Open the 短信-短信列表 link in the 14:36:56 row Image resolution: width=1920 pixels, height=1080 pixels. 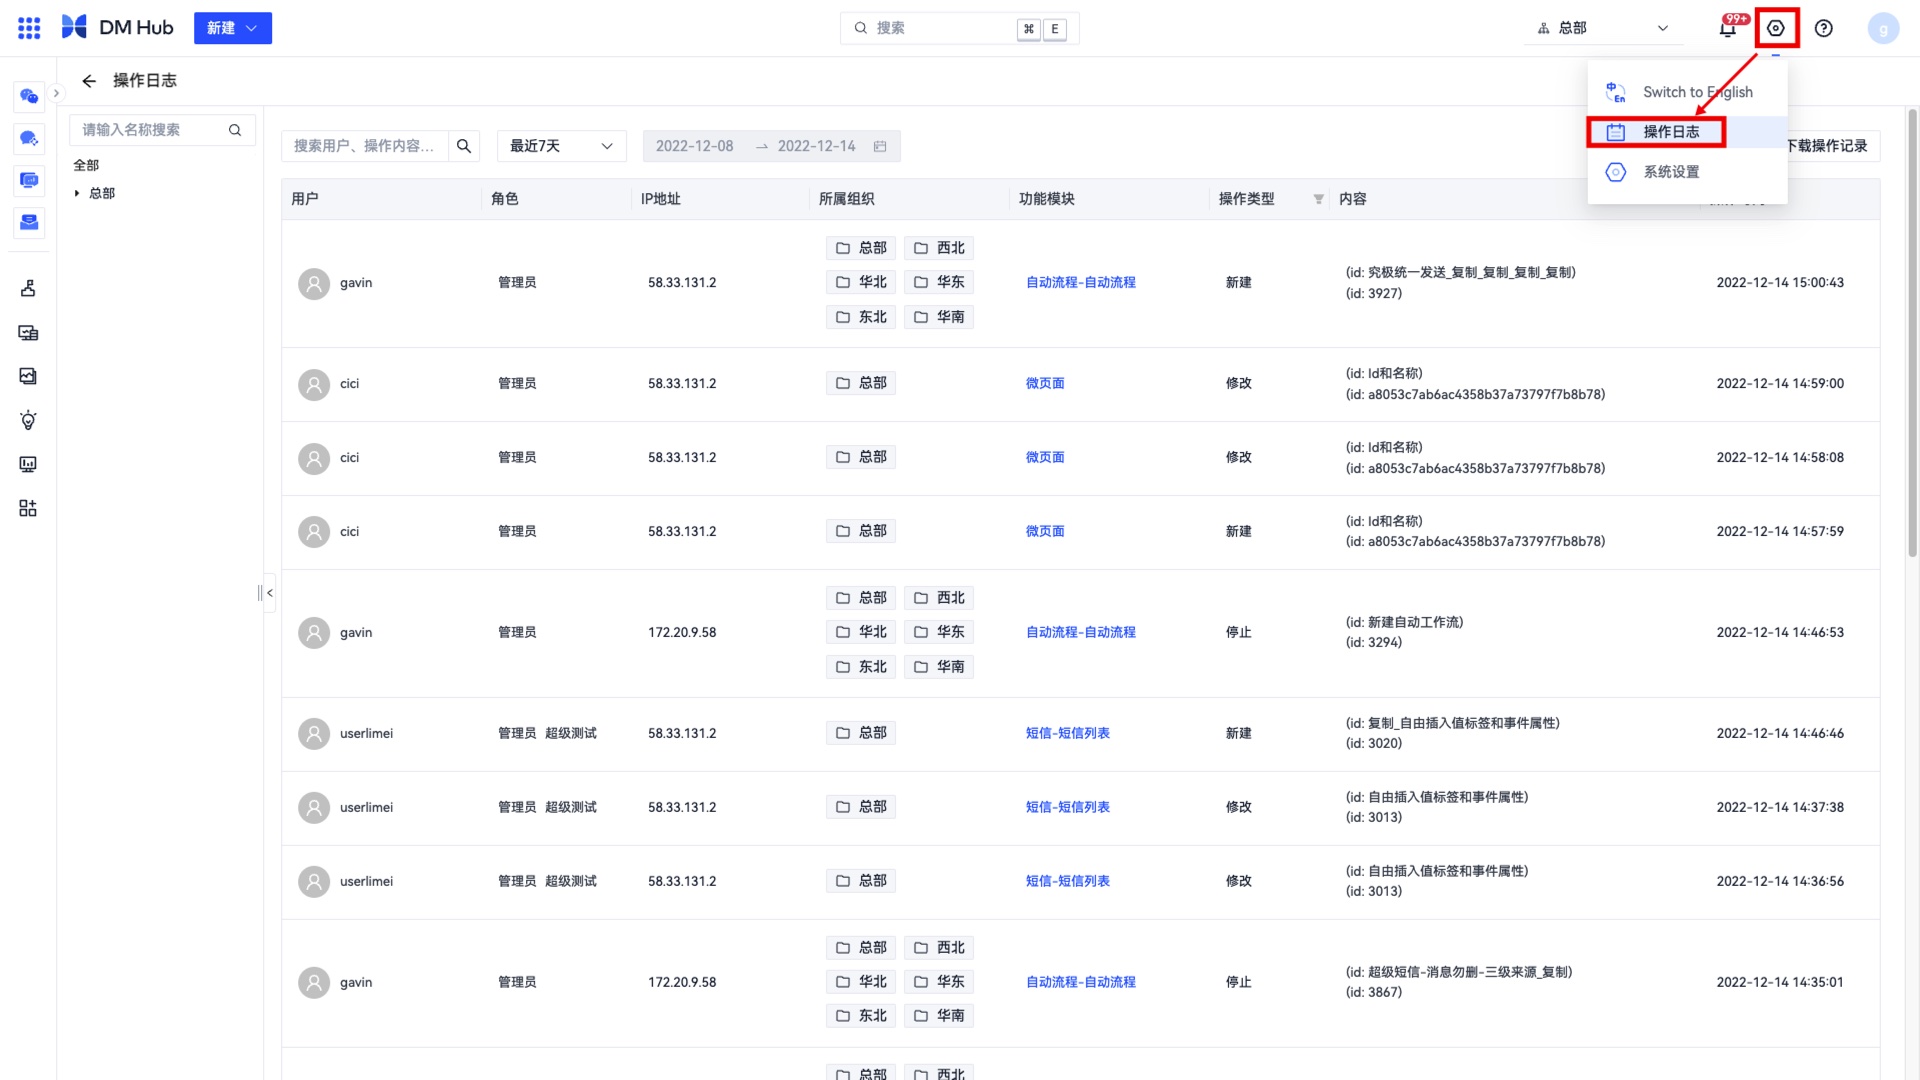[x=1067, y=881]
